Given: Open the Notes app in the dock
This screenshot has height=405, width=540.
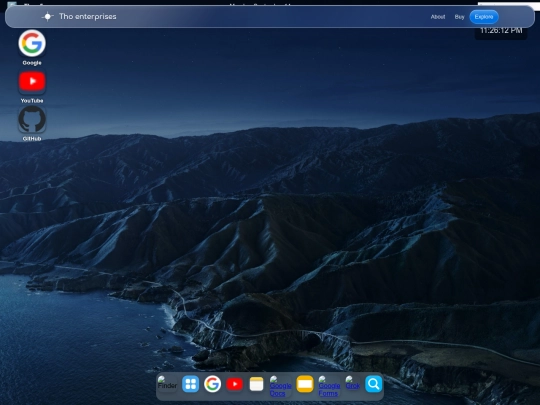Looking at the screenshot, I should click(257, 384).
